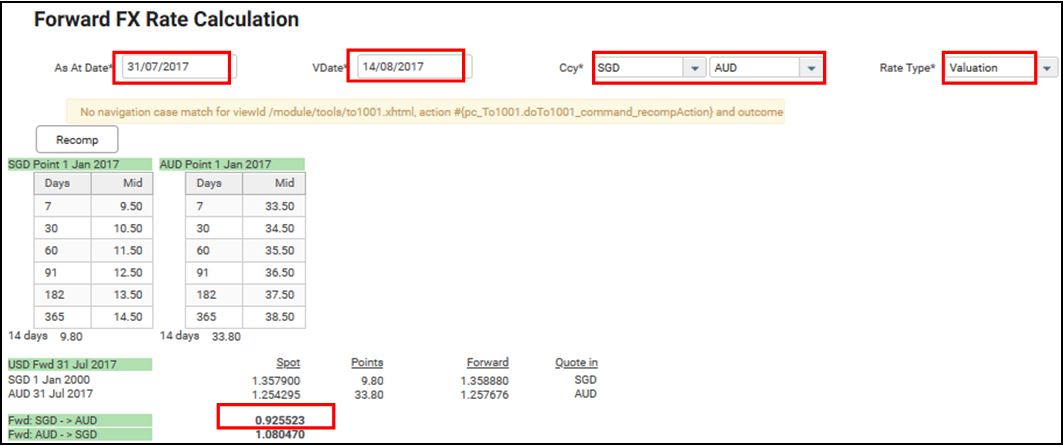
Task: Click the SGD 1 Jan 2000 row label
Action: tap(49, 380)
